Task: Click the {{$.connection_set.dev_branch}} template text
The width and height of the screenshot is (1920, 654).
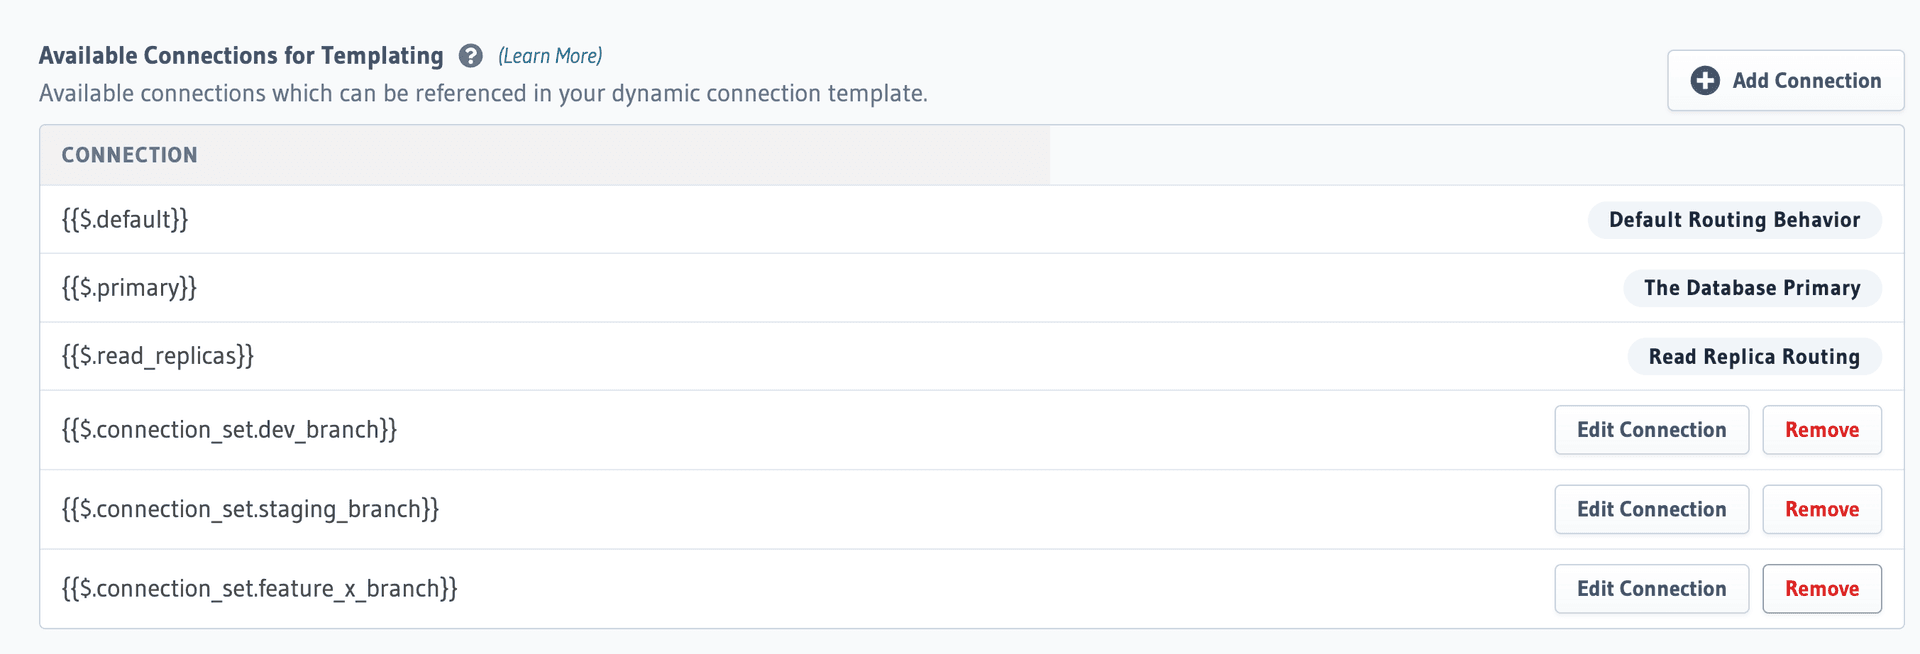Action: pyautogui.click(x=230, y=429)
